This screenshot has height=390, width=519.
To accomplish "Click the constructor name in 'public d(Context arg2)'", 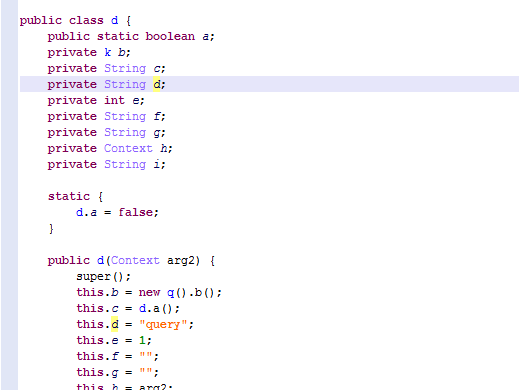I will pyautogui.click(x=100, y=260).
